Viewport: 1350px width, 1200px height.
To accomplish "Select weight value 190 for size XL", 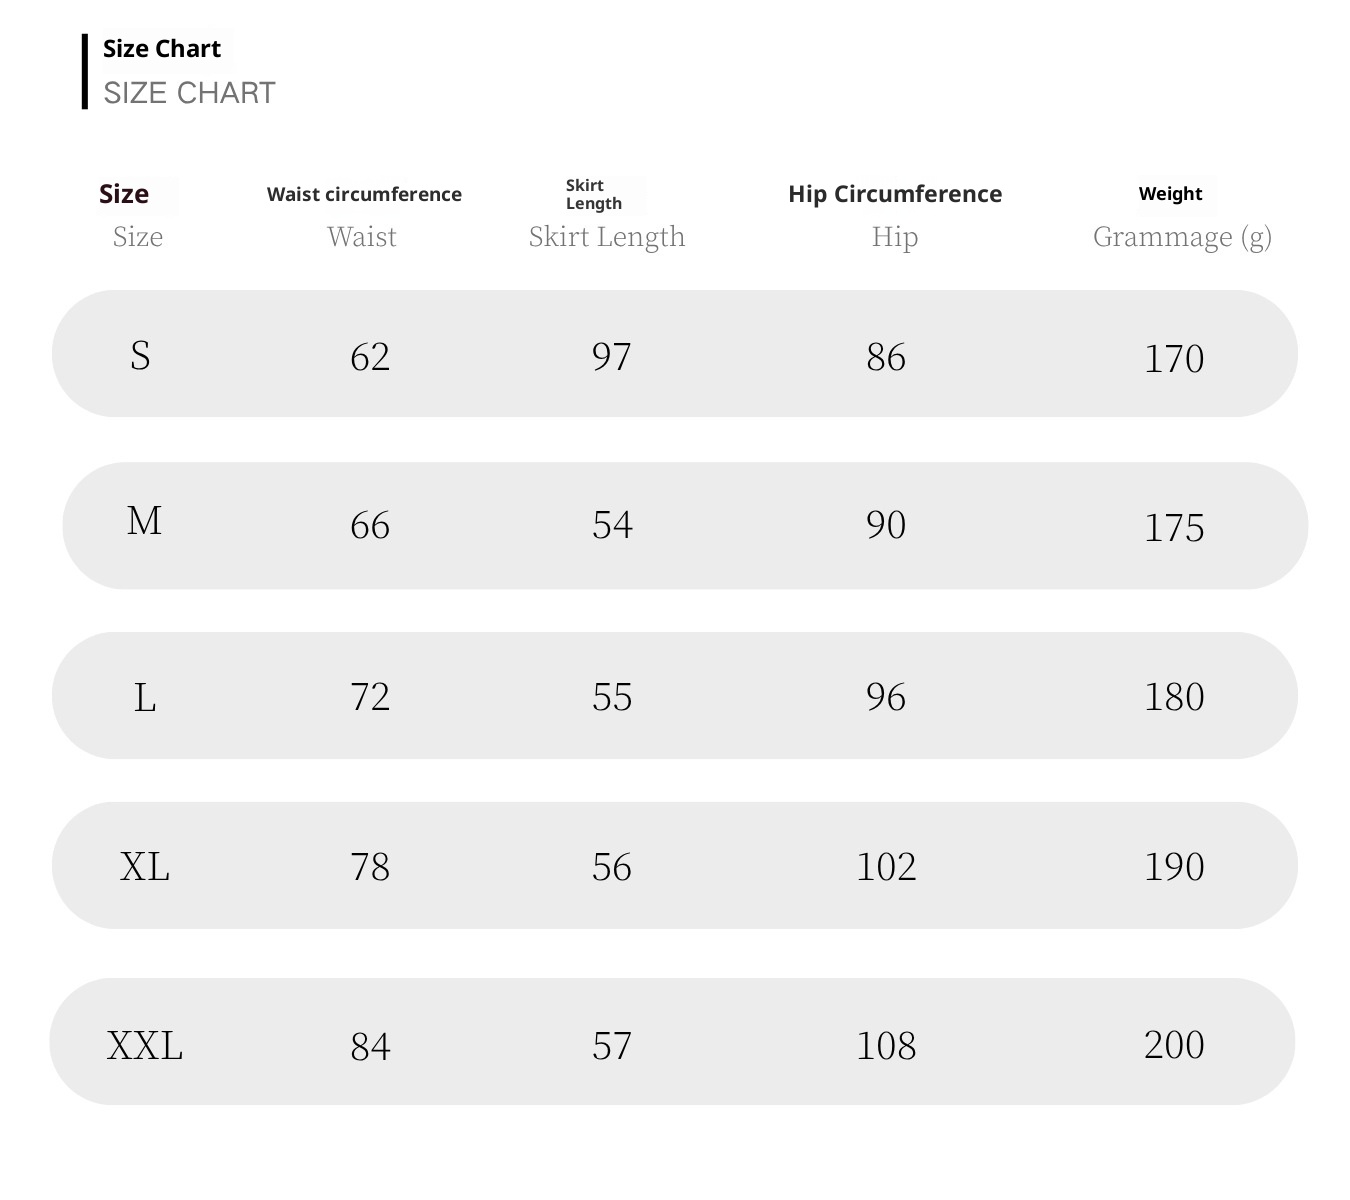I will 1174,867.
